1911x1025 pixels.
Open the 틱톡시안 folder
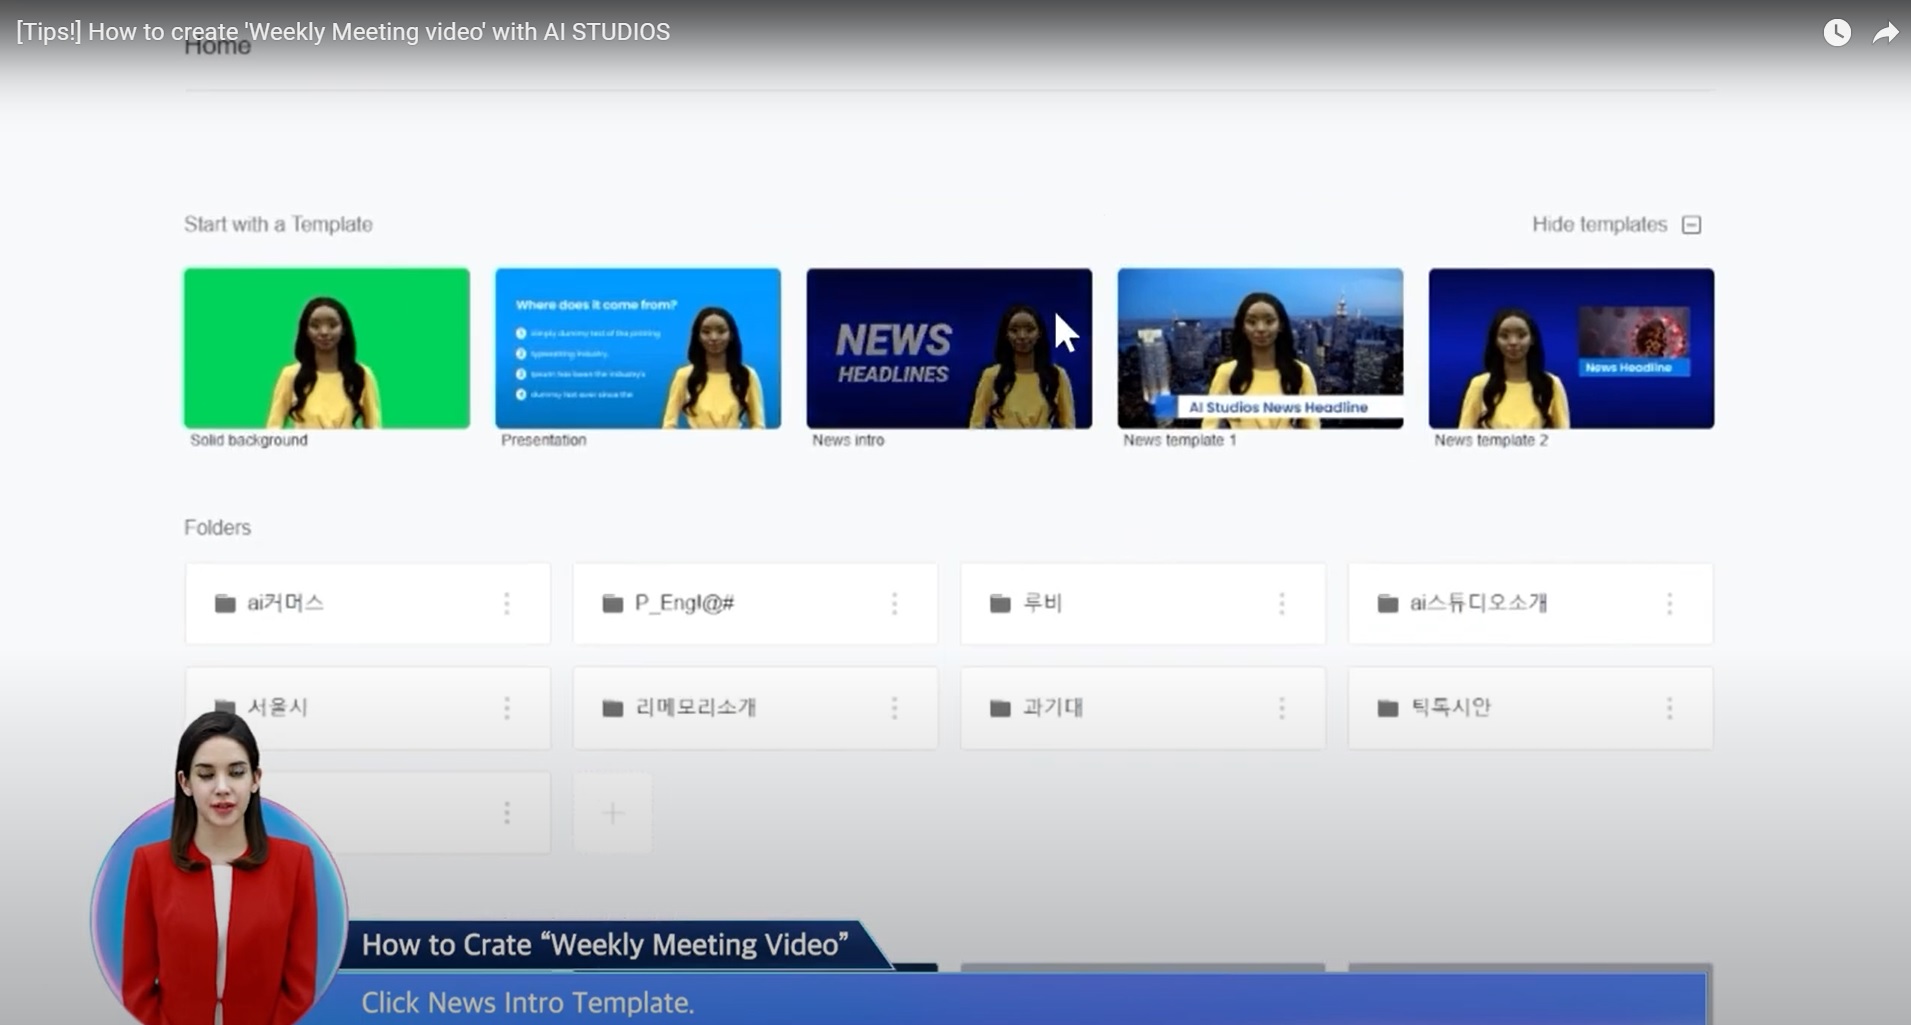[x=1530, y=708]
